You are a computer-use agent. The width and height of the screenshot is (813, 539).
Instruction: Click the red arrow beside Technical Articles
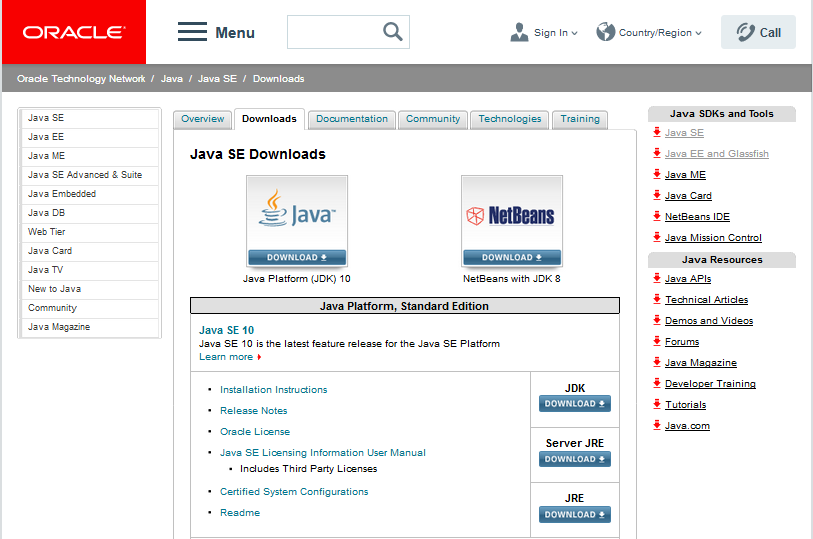(657, 299)
